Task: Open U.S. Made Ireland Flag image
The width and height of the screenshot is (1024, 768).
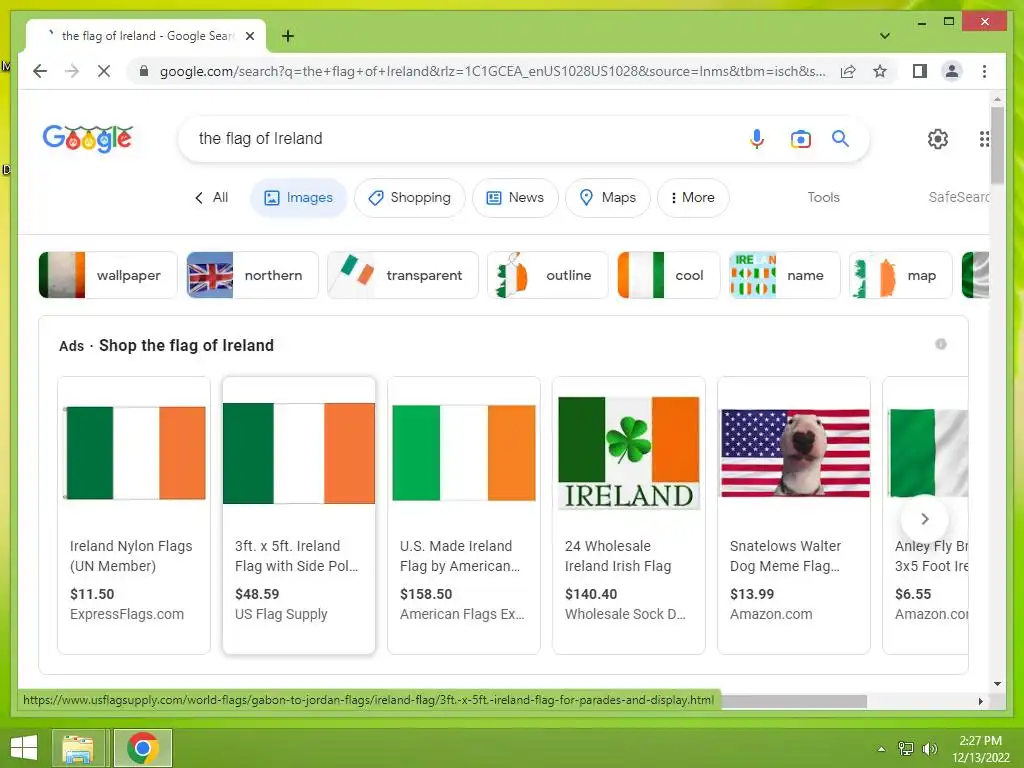Action: pos(464,453)
